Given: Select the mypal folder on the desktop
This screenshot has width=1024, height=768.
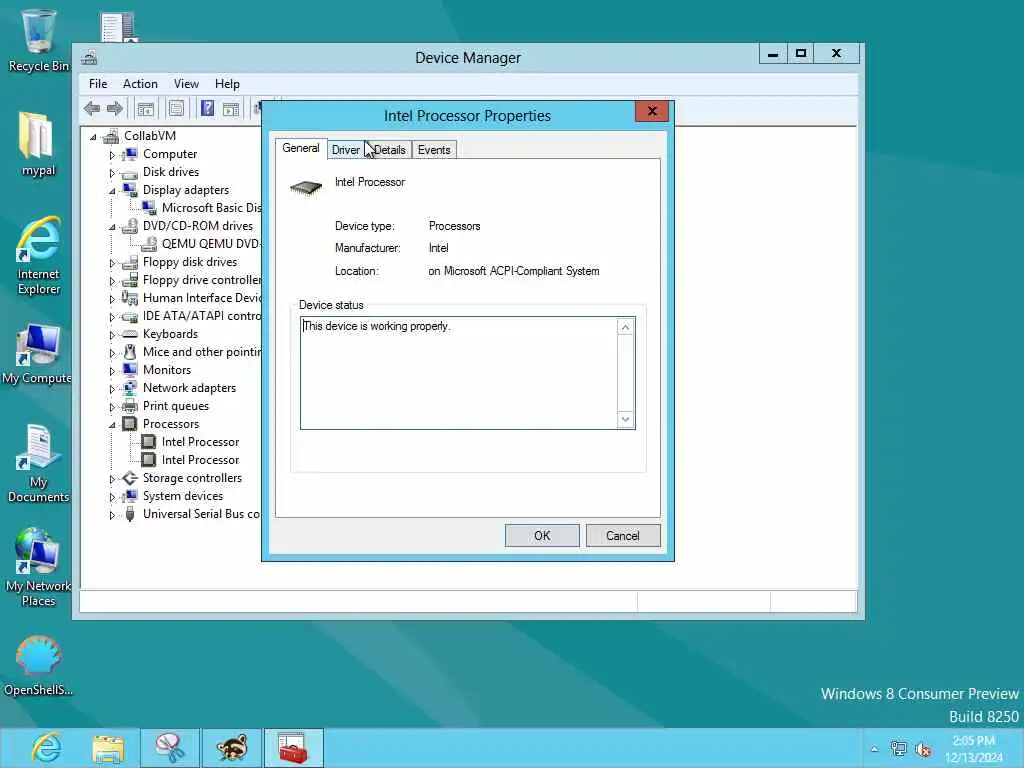Looking at the screenshot, I should pos(37,144).
